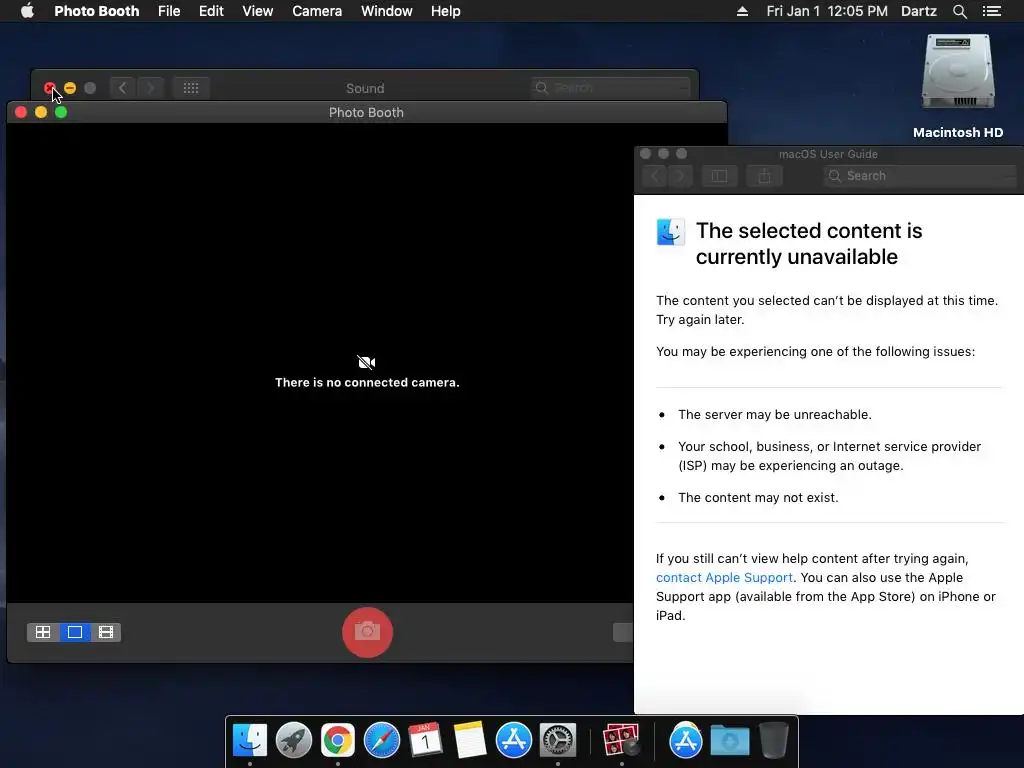Viewport: 1024px width, 768px height.
Task: Click back arrow in Sound window
Action: click(x=122, y=88)
